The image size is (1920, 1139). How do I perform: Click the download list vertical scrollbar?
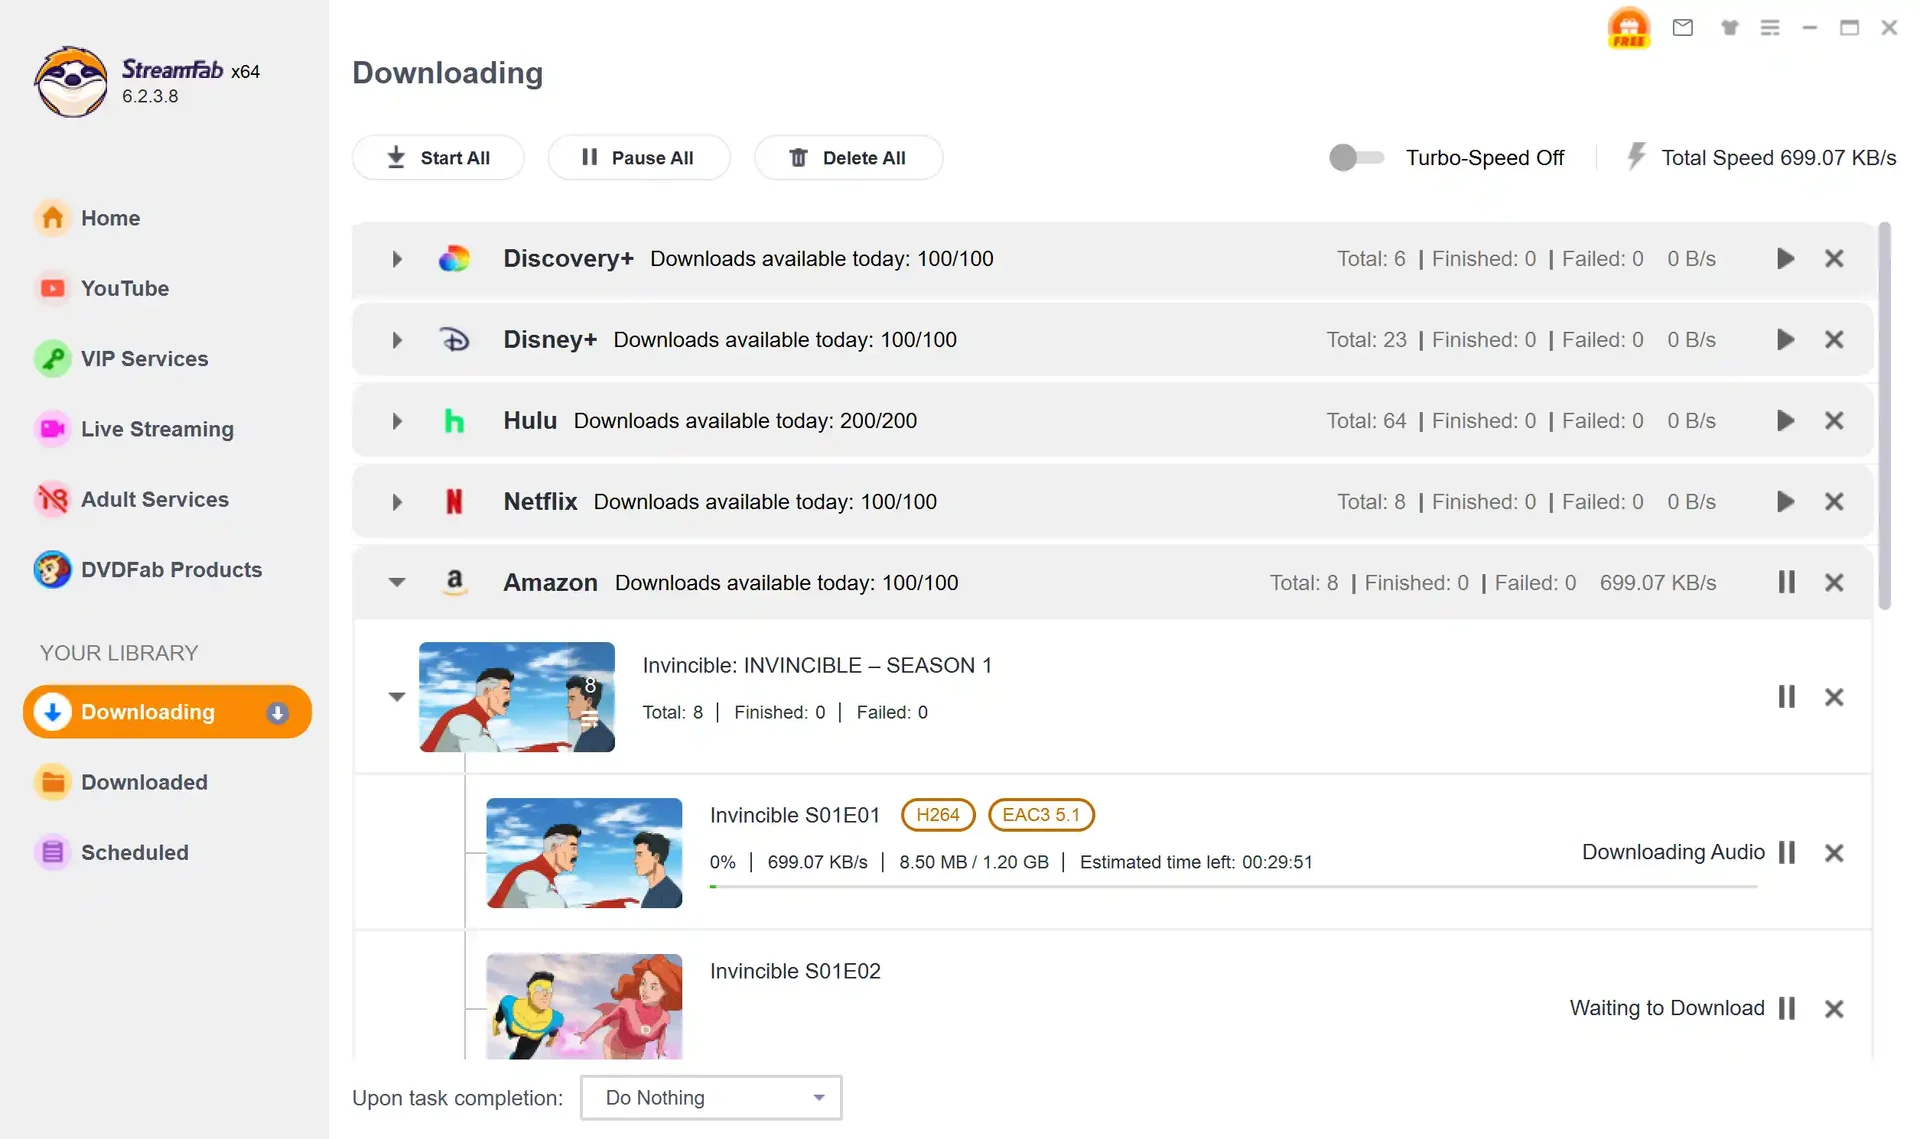click(x=1884, y=416)
